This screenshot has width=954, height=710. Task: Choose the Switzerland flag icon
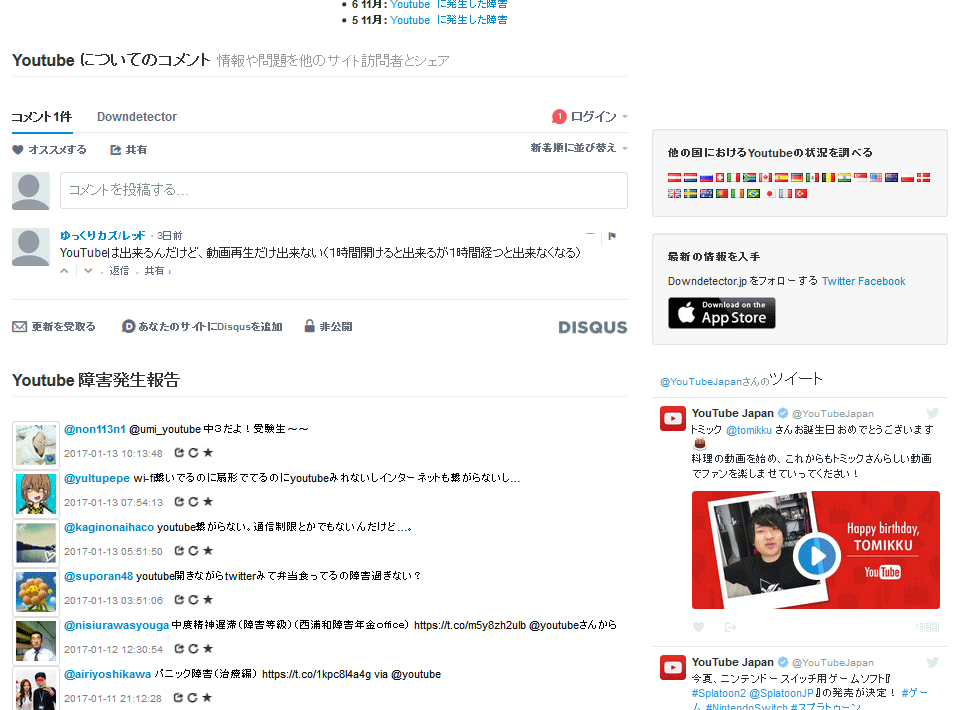tap(720, 178)
